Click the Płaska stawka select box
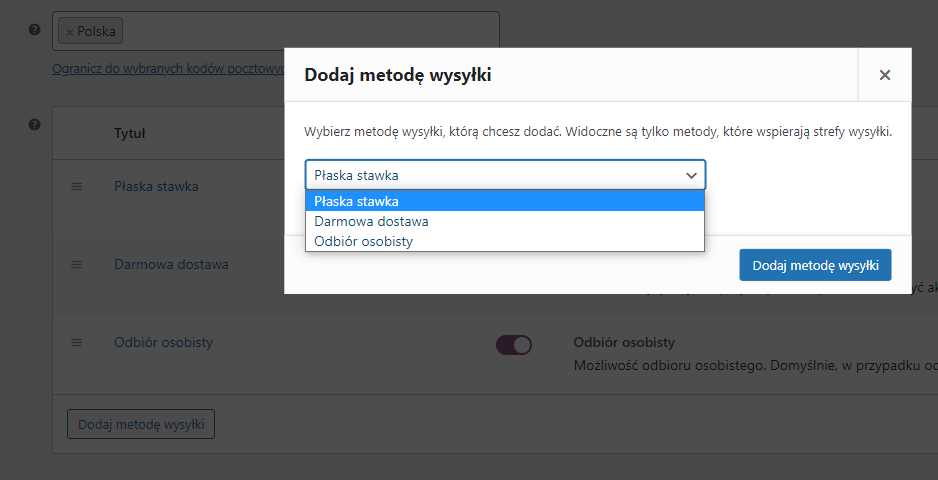 point(505,175)
